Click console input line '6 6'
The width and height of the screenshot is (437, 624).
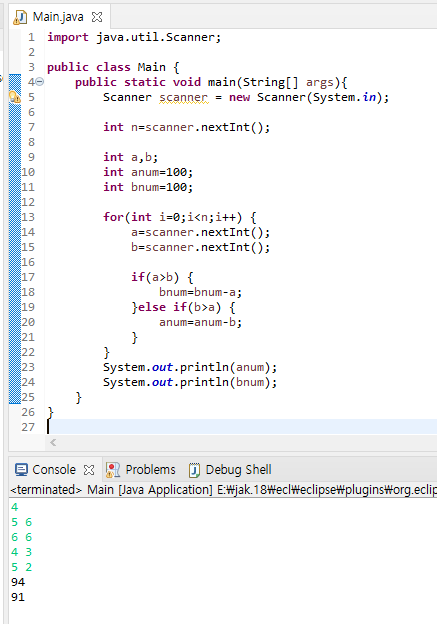[21, 537]
